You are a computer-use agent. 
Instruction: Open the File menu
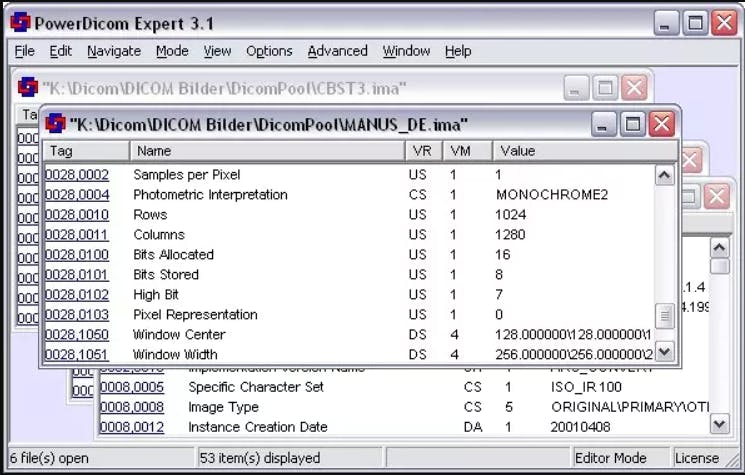click(x=24, y=51)
